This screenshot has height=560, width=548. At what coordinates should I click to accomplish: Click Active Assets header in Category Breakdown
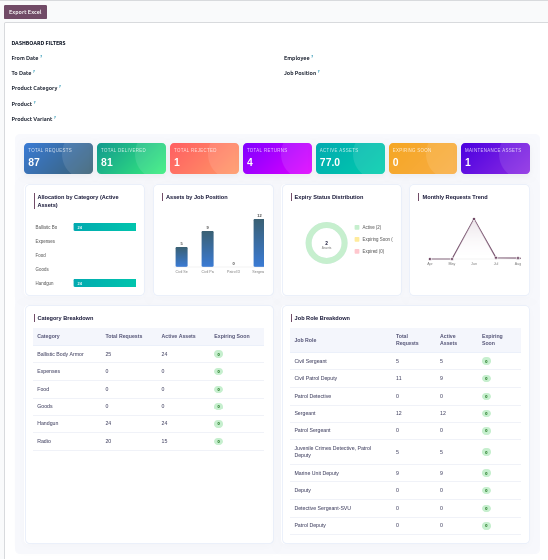point(178,336)
